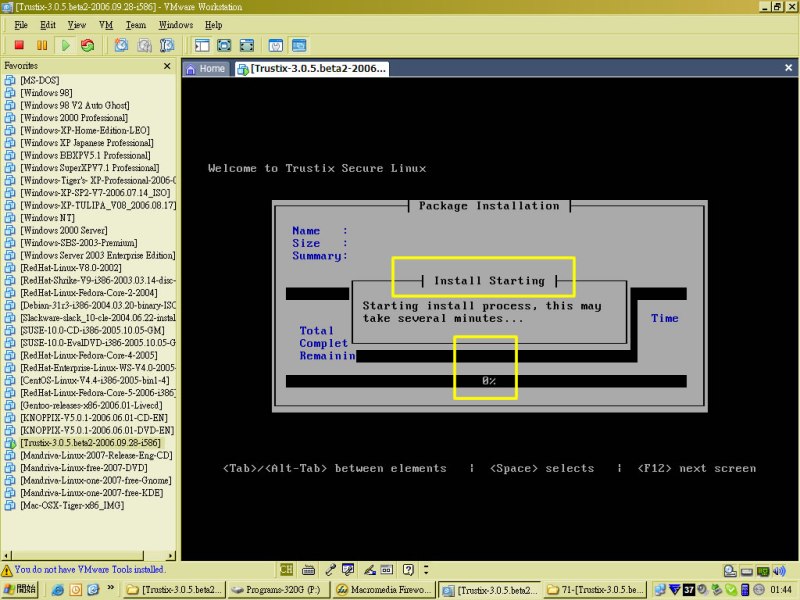Toggle the Favorites sidebar view icon
The image size is (800, 600).
[x=202, y=45]
